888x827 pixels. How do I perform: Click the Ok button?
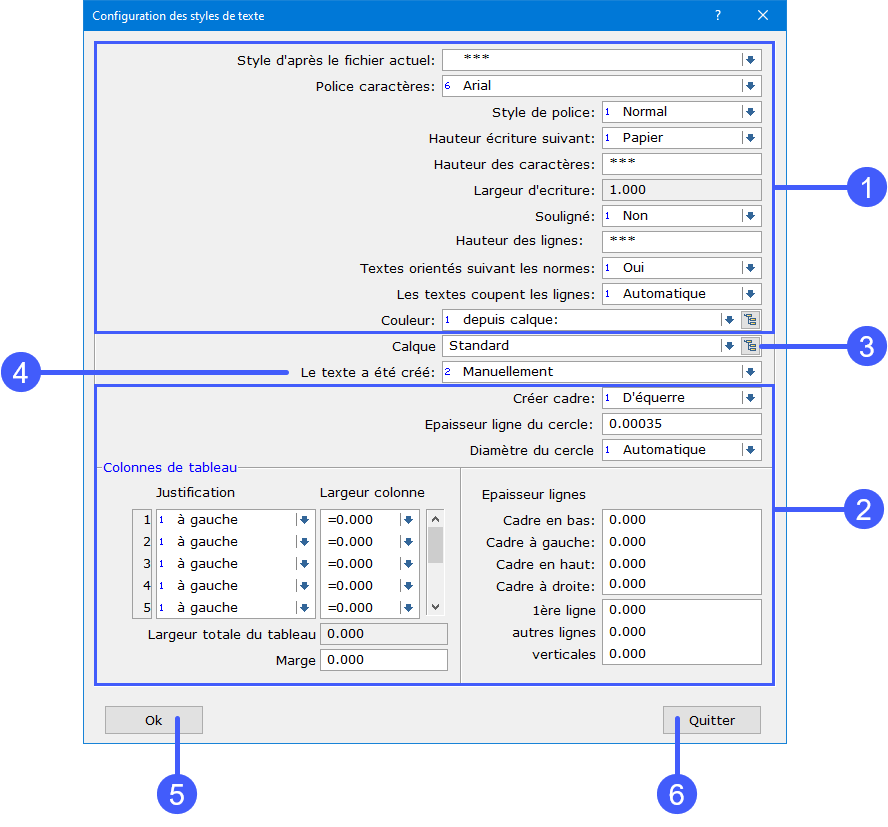click(154, 720)
